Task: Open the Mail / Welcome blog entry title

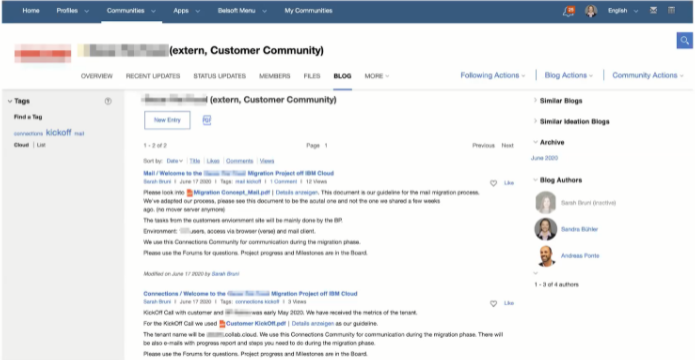Action: 238,173
